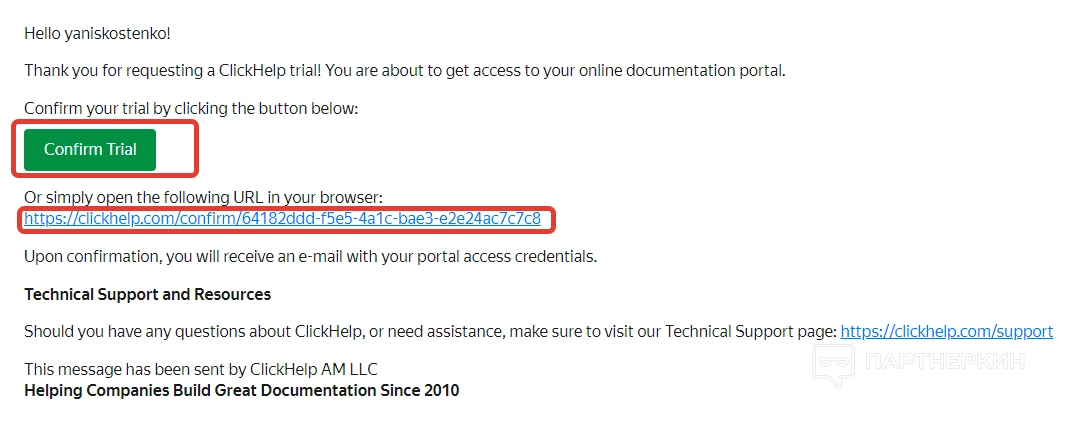Click the green Confirm Trial button

90,149
